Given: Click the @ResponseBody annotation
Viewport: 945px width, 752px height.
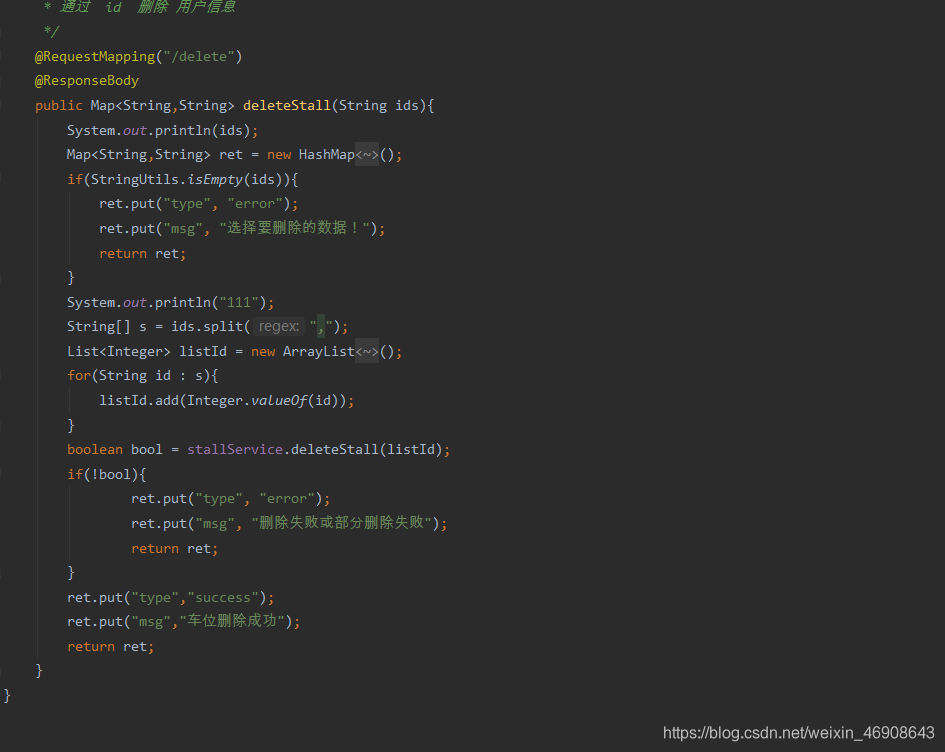Looking at the screenshot, I should click(87, 81).
